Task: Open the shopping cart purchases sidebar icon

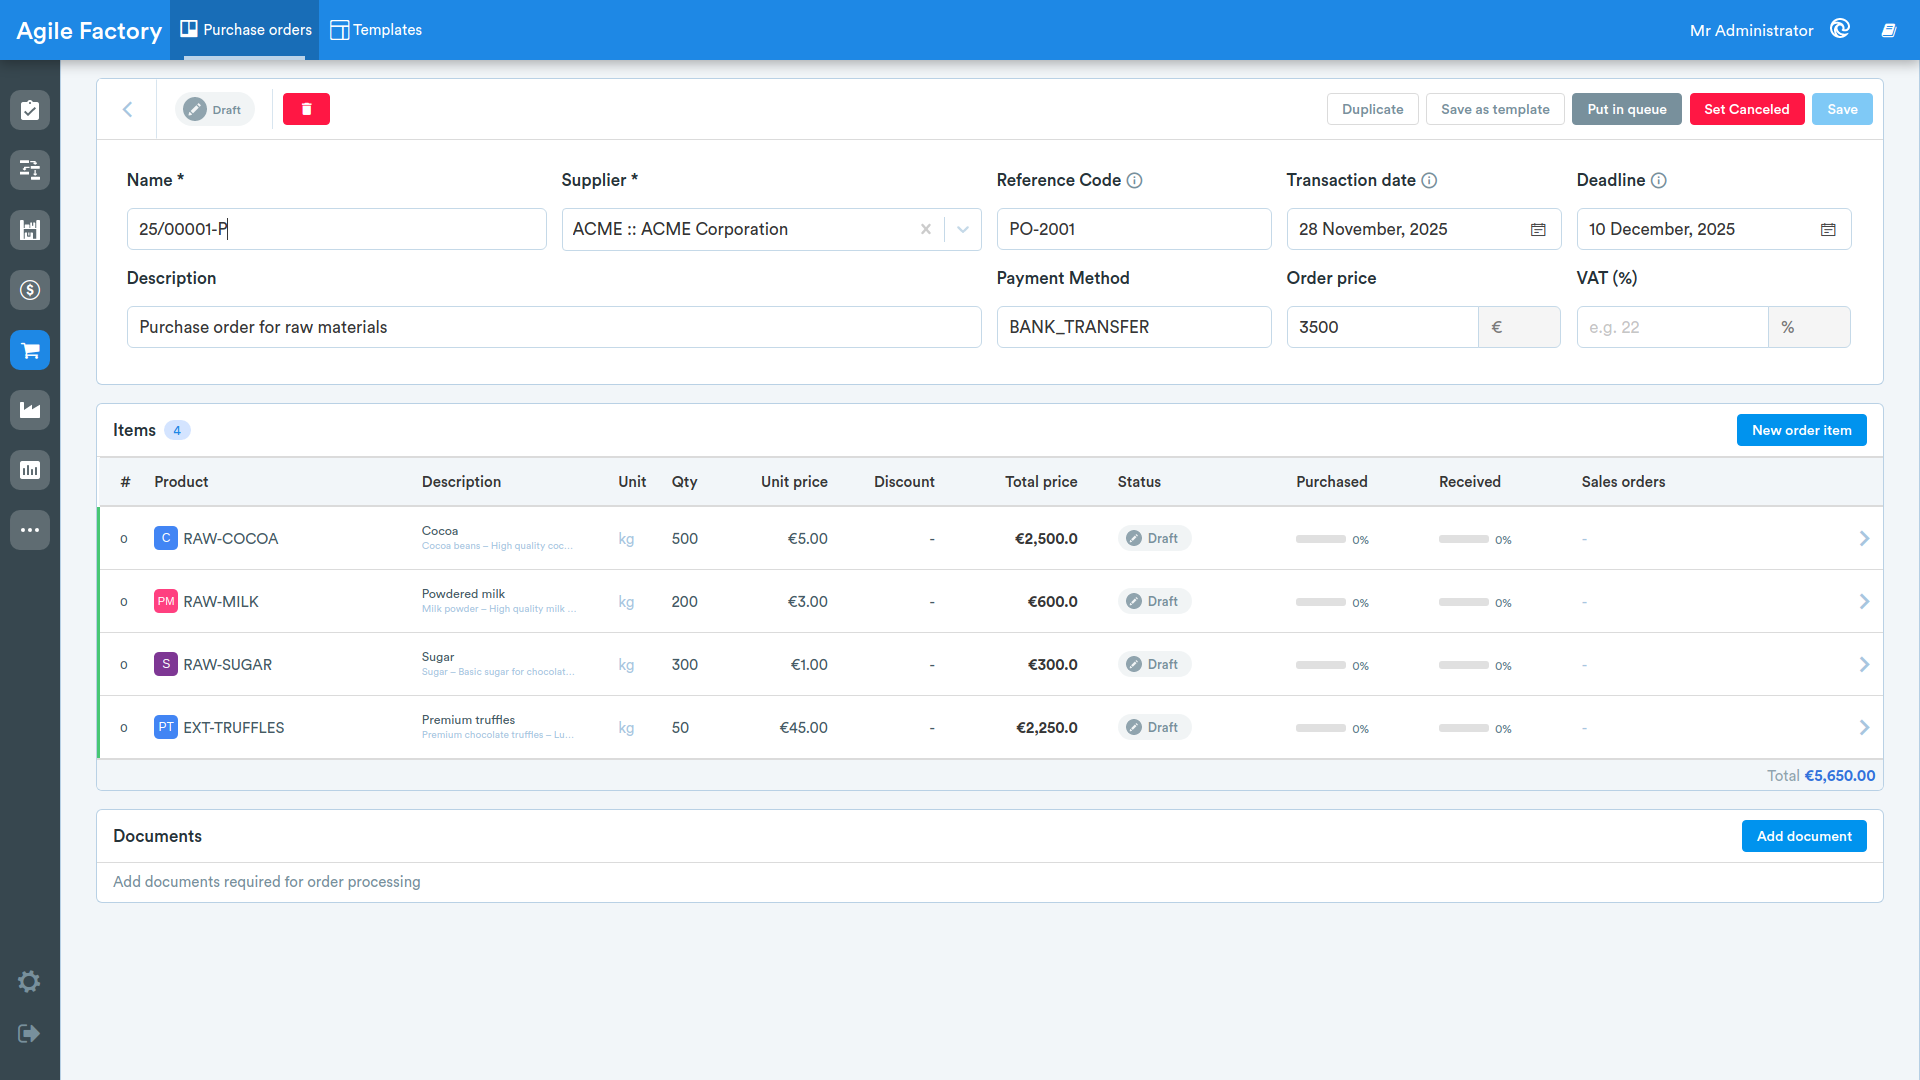Action: point(30,350)
